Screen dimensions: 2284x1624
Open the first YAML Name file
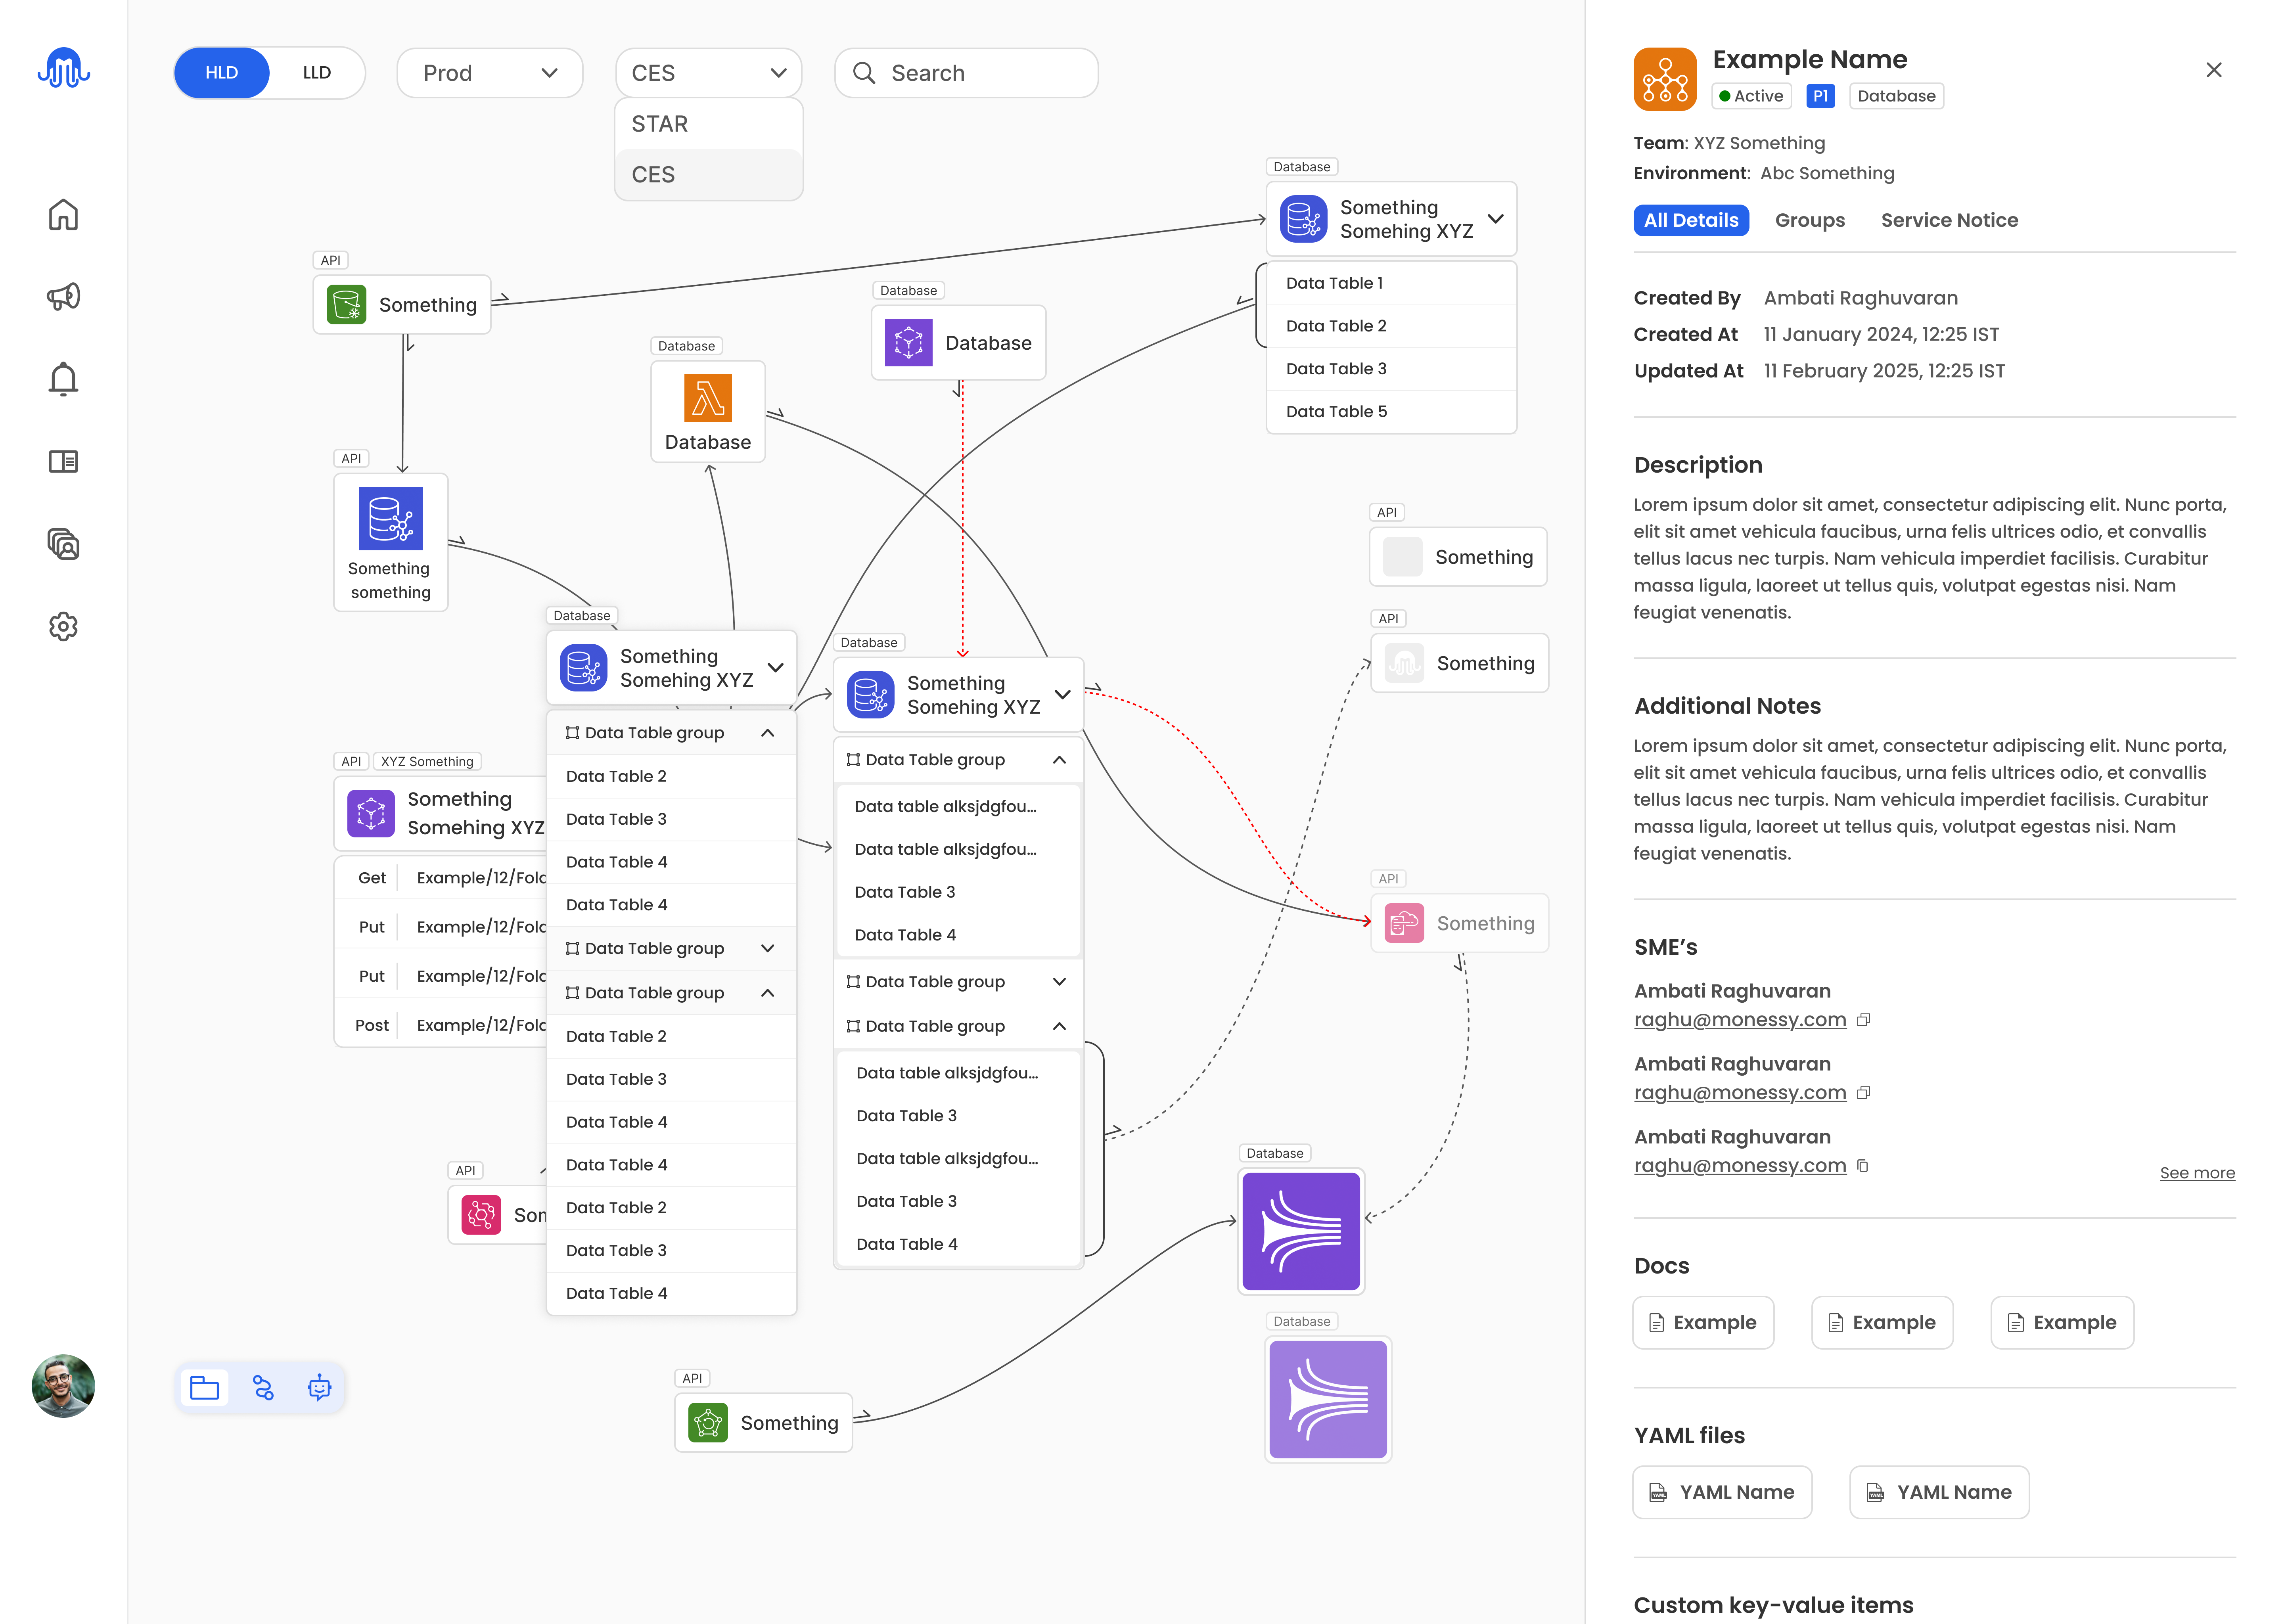[1722, 1492]
